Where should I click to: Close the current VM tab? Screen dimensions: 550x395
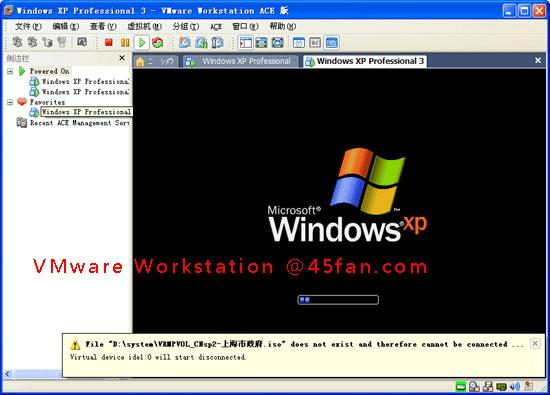click(538, 60)
